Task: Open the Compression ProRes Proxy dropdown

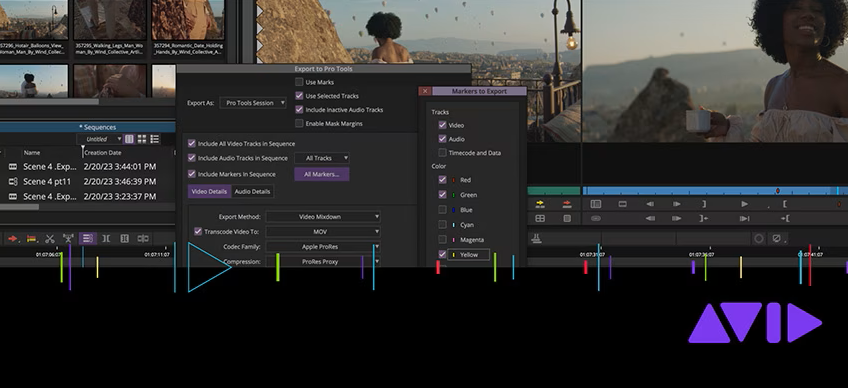Action: pos(323,261)
